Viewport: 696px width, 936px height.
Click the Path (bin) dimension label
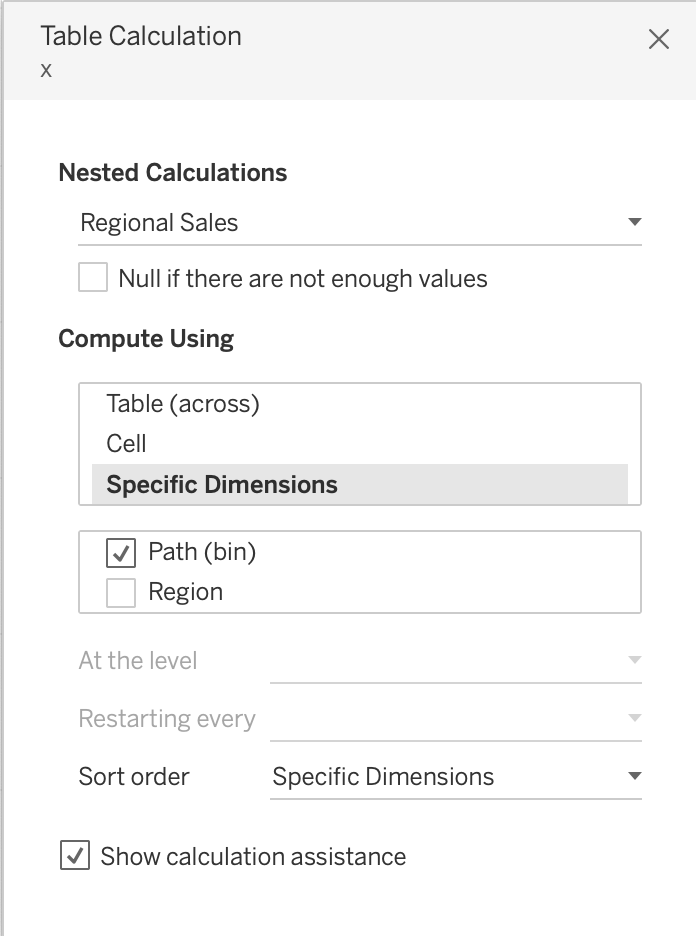click(202, 552)
